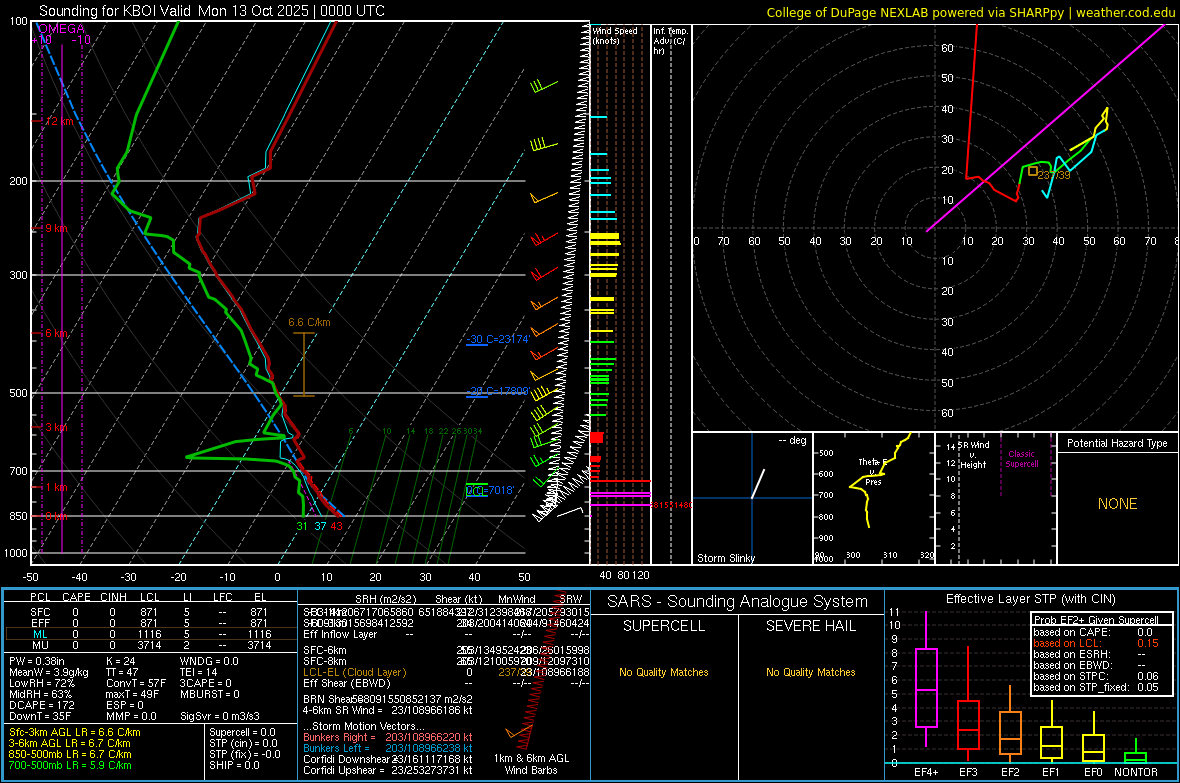Viewport: 1180px width, 783px height.
Task: Click the red based on LCL: 0.15 entry
Action: (1096, 643)
